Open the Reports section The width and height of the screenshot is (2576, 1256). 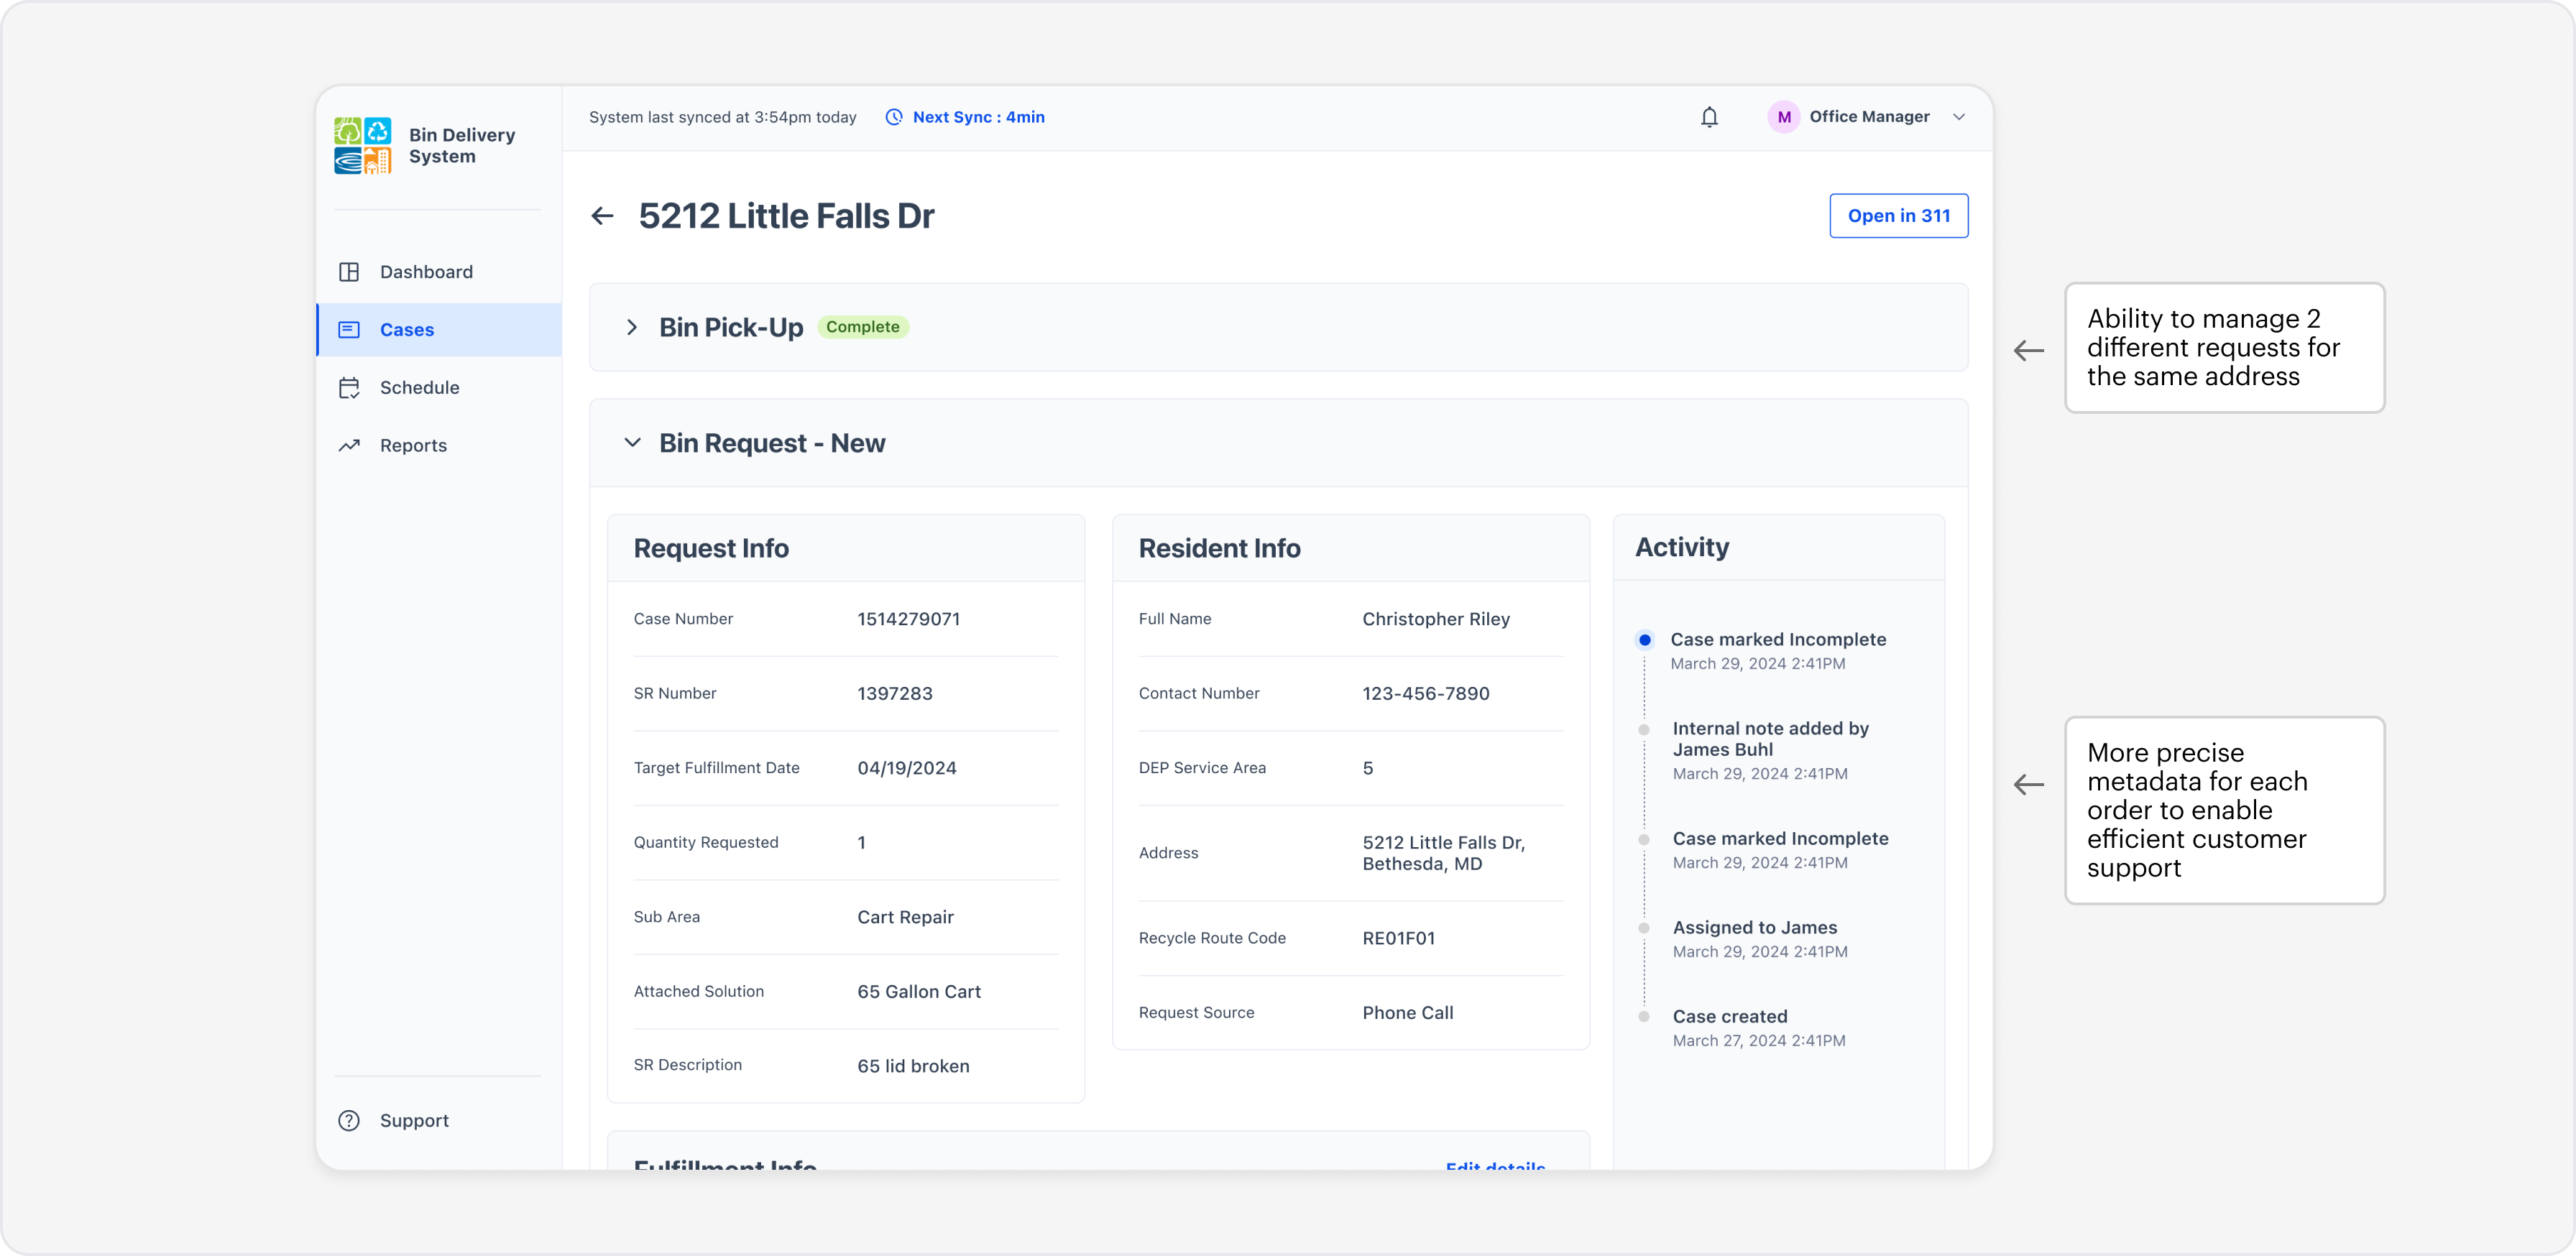point(439,446)
